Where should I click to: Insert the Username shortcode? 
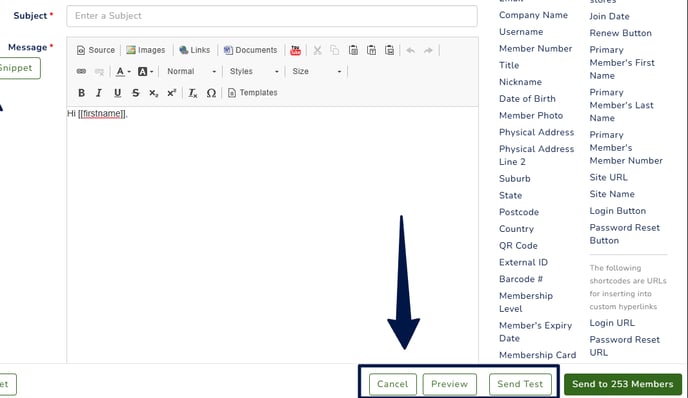521,32
